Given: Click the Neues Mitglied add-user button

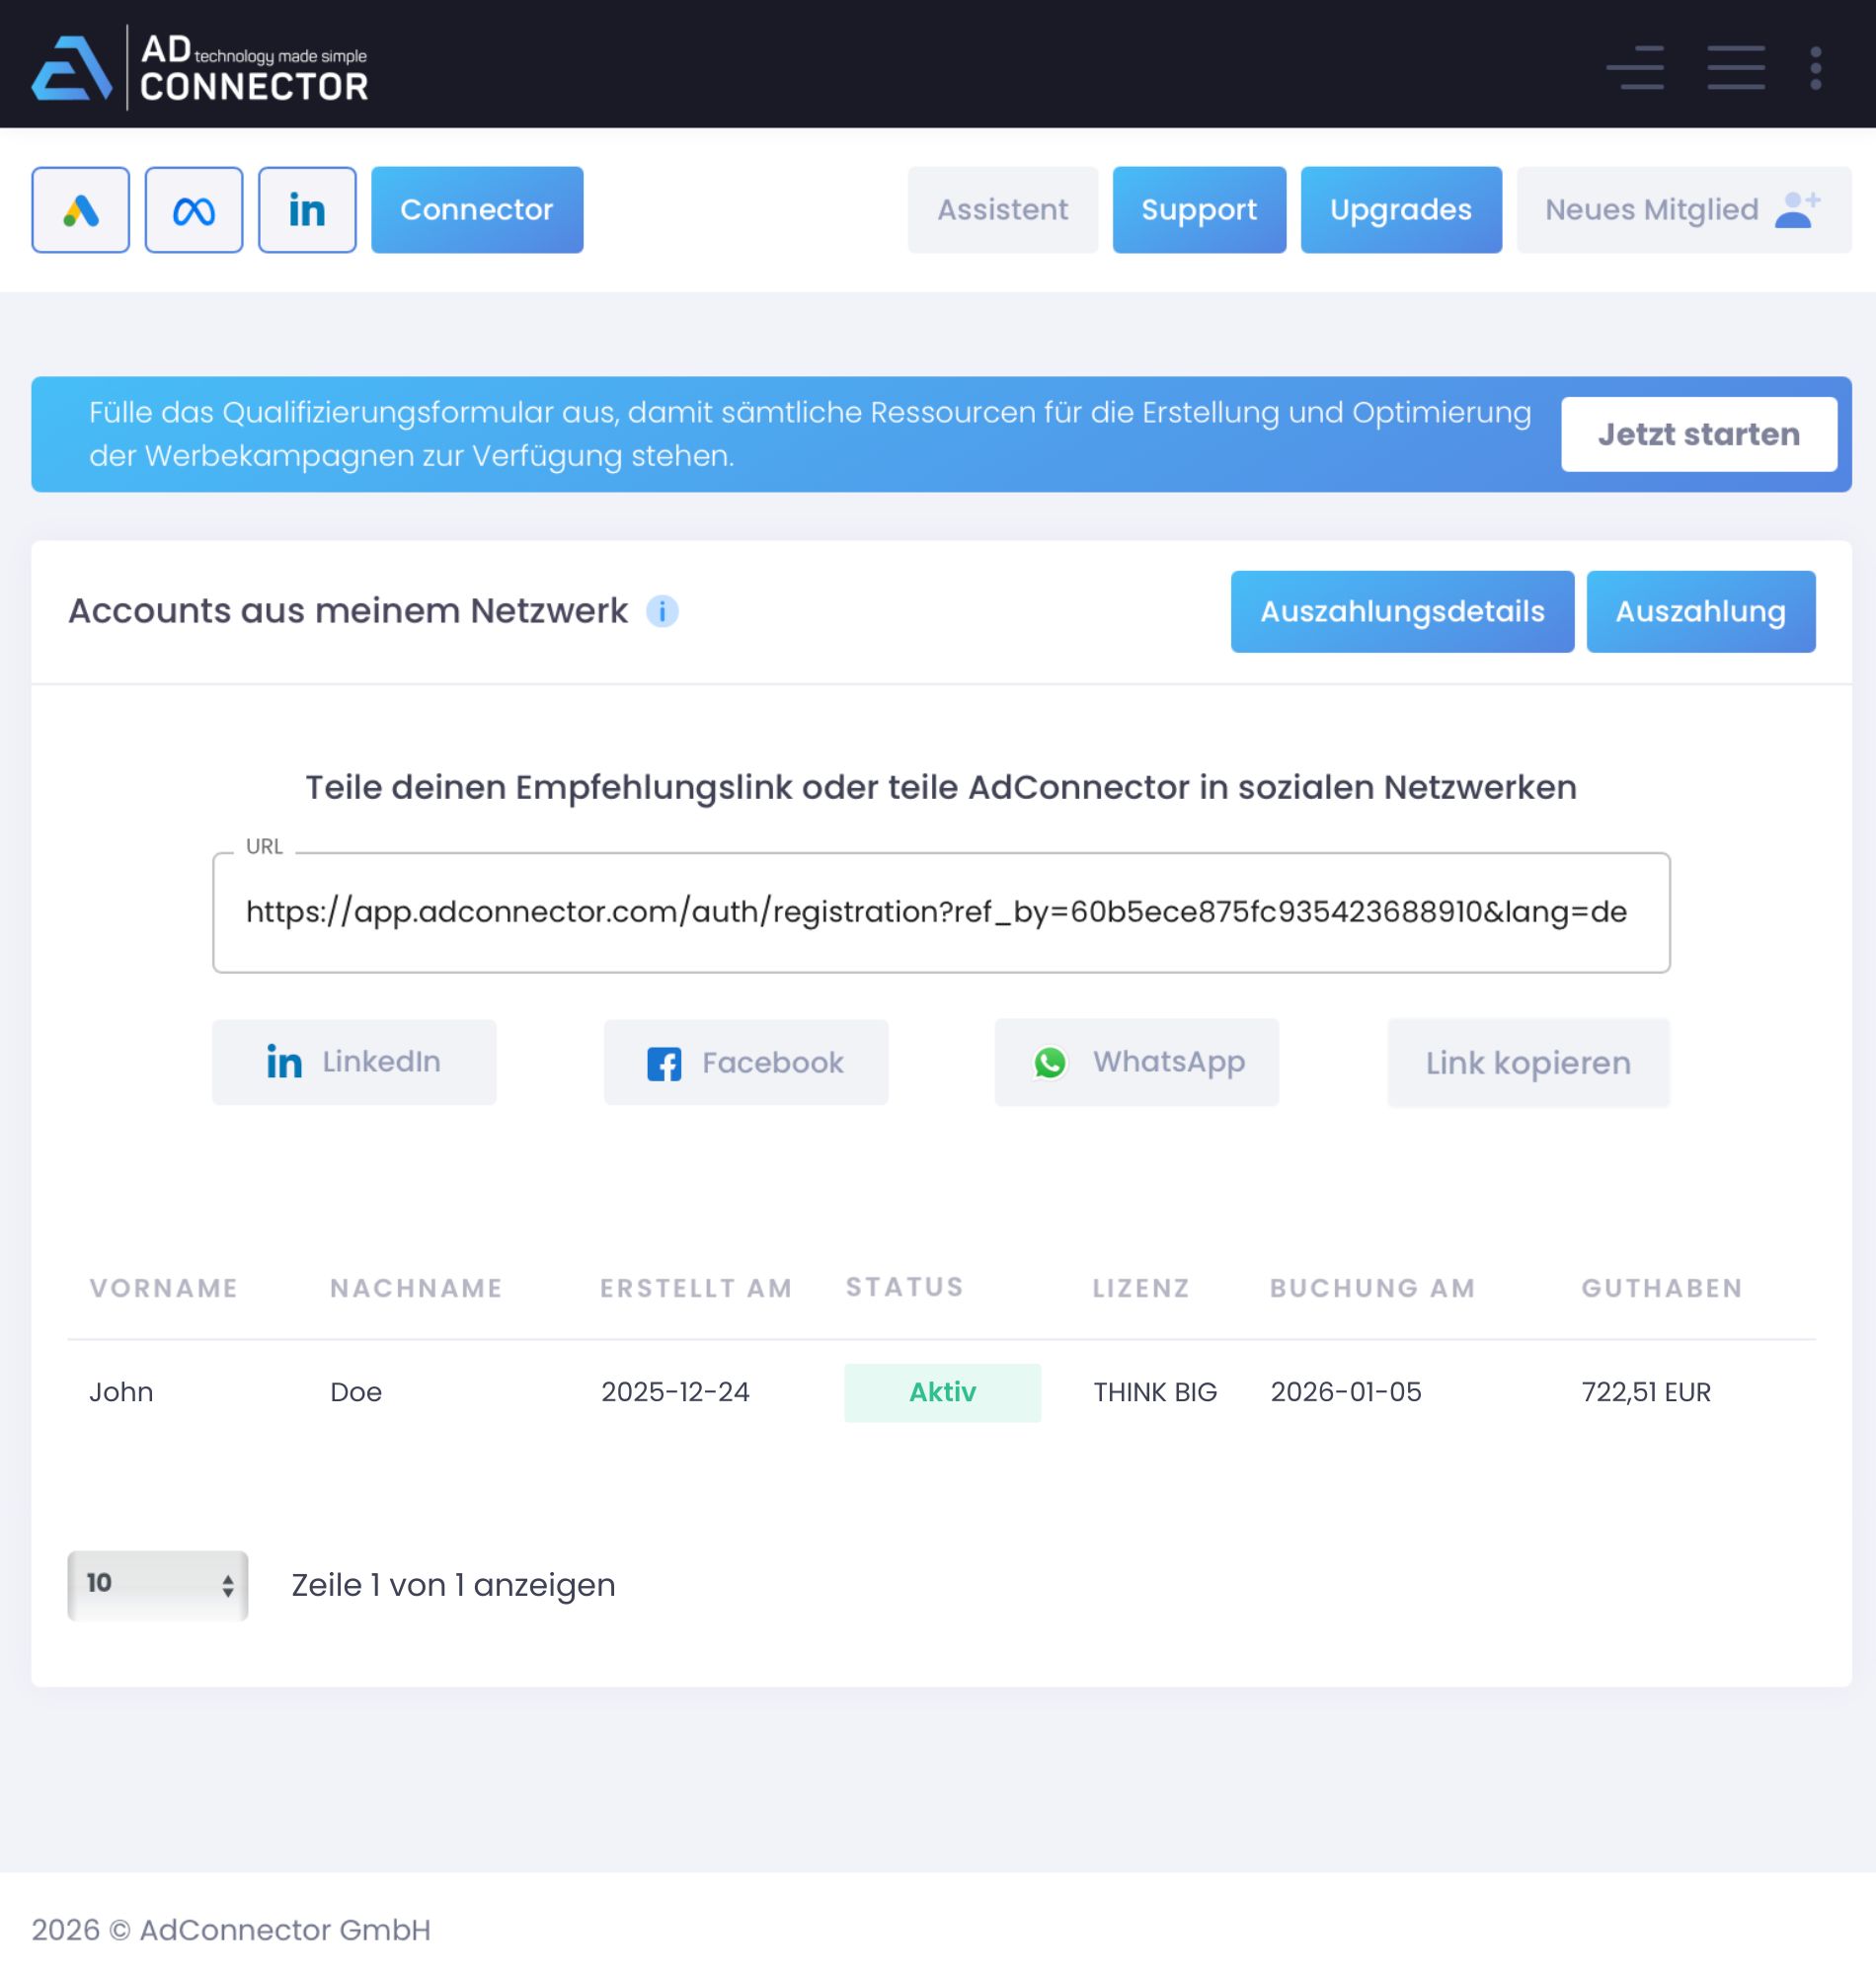Looking at the screenshot, I should coord(1683,210).
